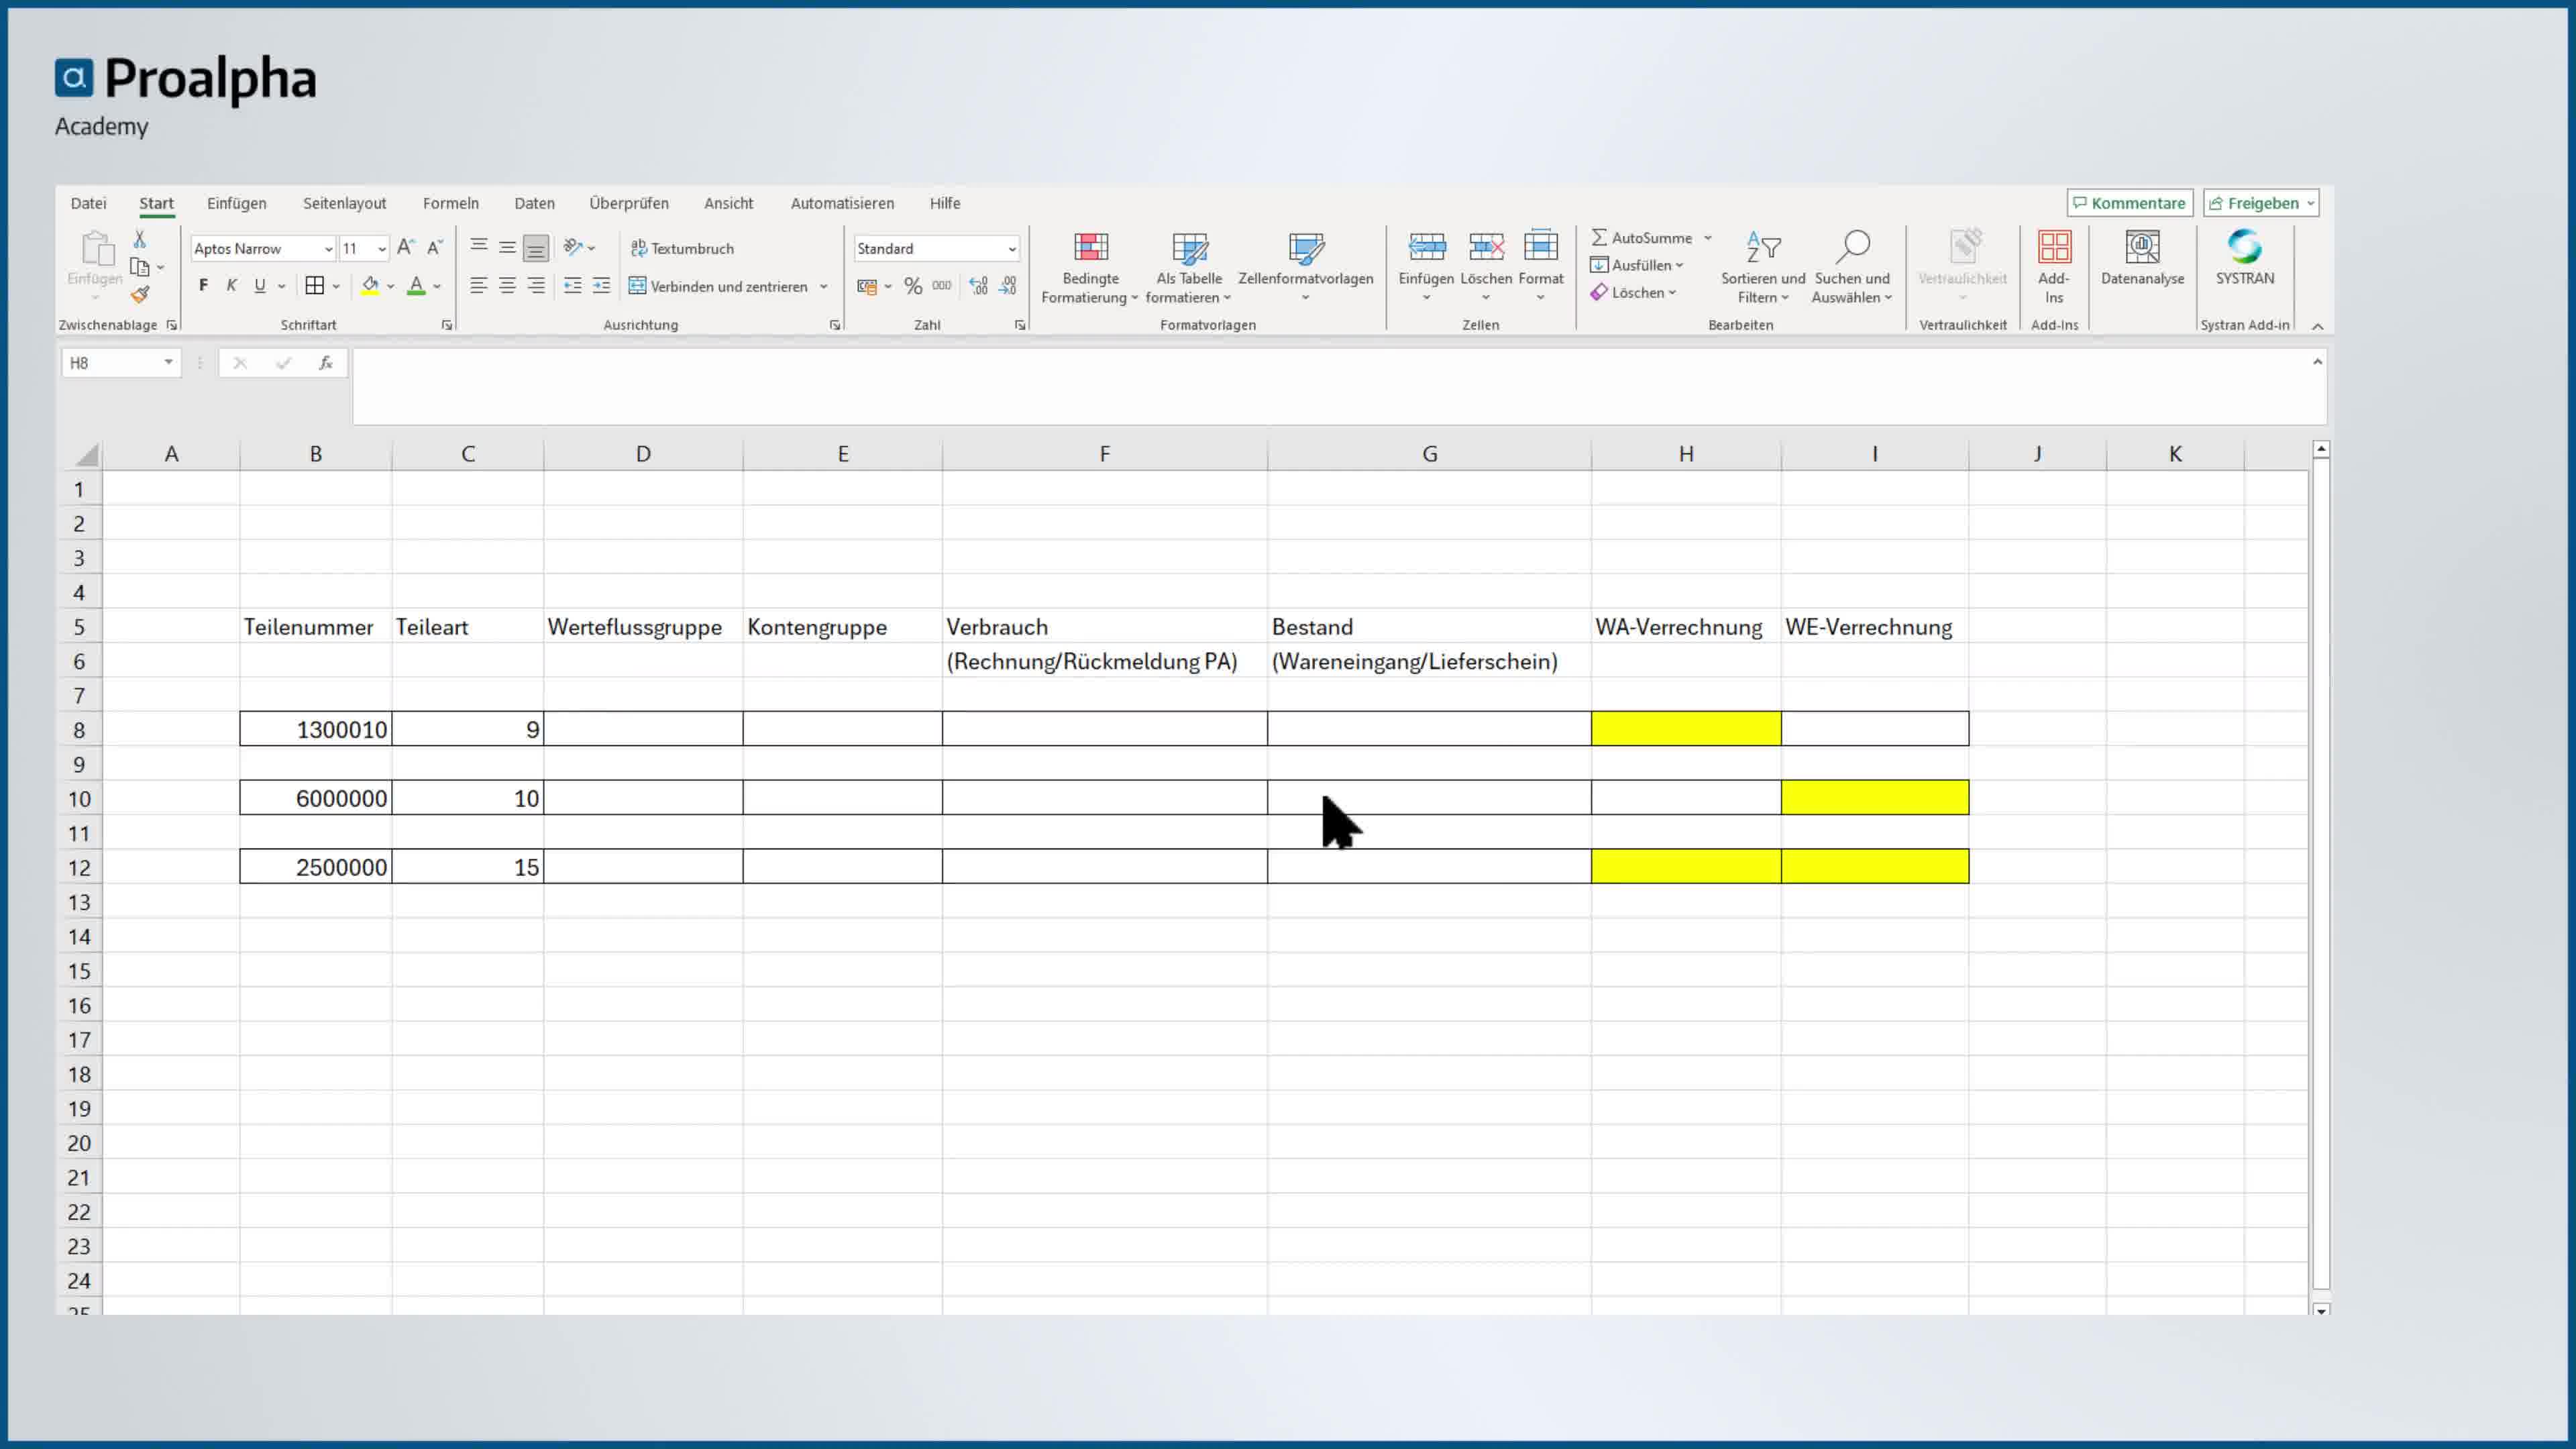Toggle Textbruch wrap text
Viewport: 2576px width, 1449px height.
tap(682, 248)
